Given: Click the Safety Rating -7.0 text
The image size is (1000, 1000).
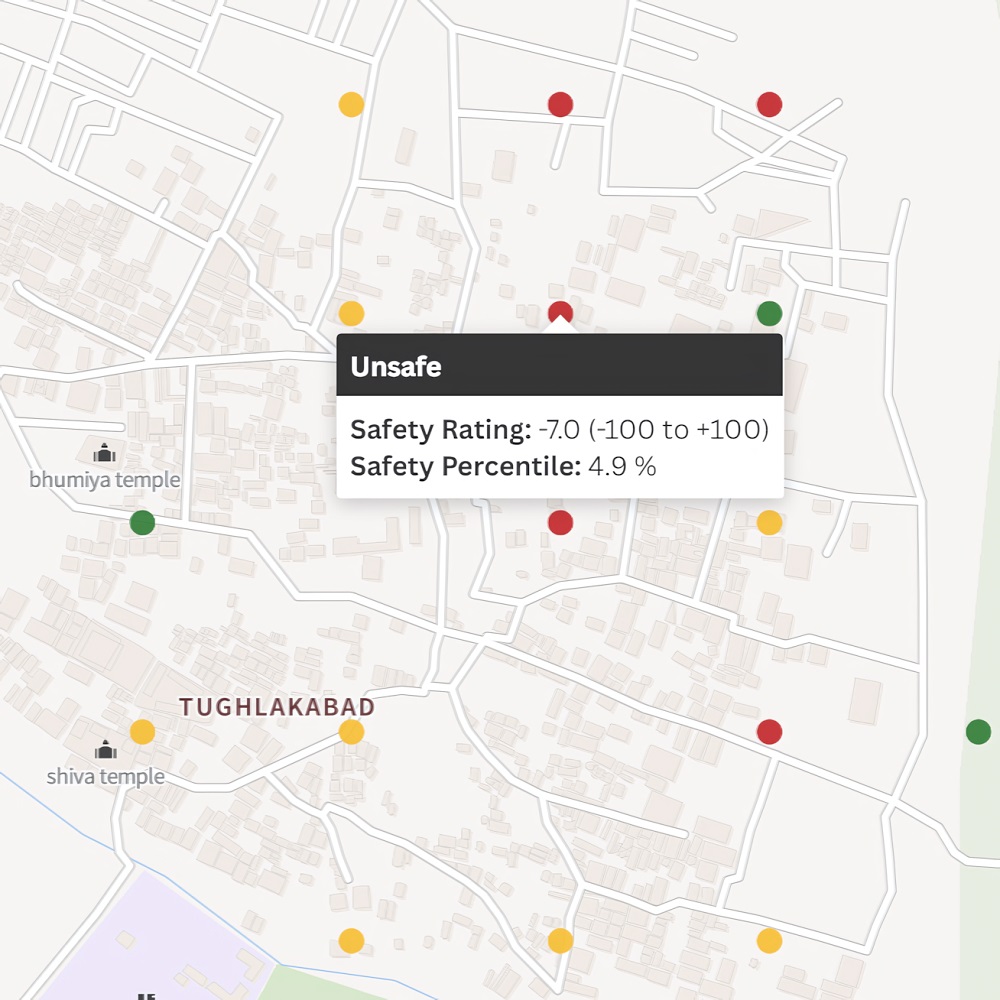Looking at the screenshot, I should (559, 429).
